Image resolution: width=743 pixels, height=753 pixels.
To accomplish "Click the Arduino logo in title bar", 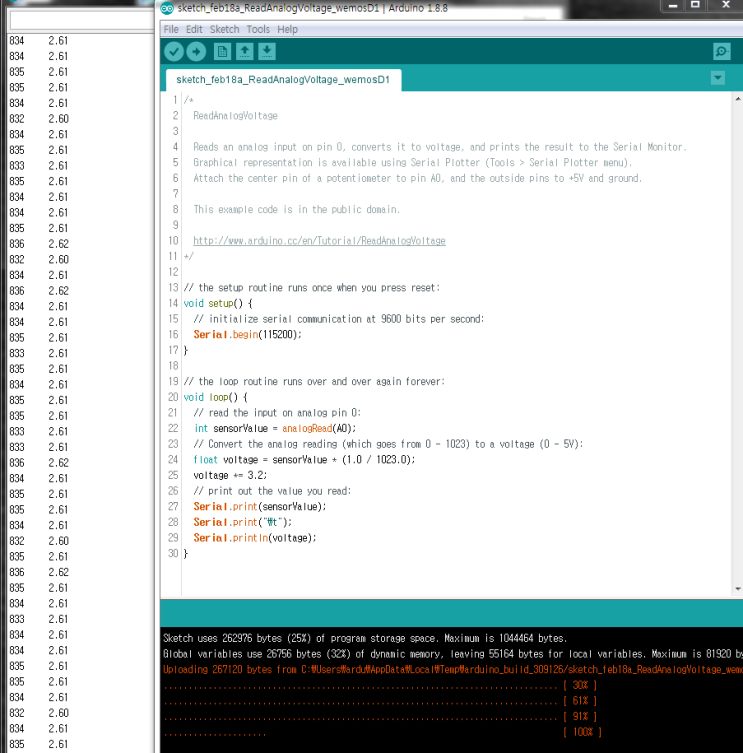I will (166, 9).
